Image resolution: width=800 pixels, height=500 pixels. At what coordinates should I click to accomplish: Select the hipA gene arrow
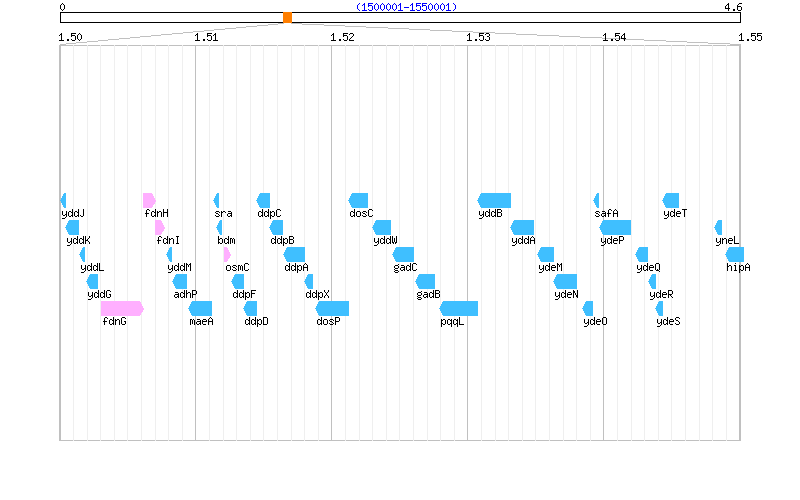735,254
